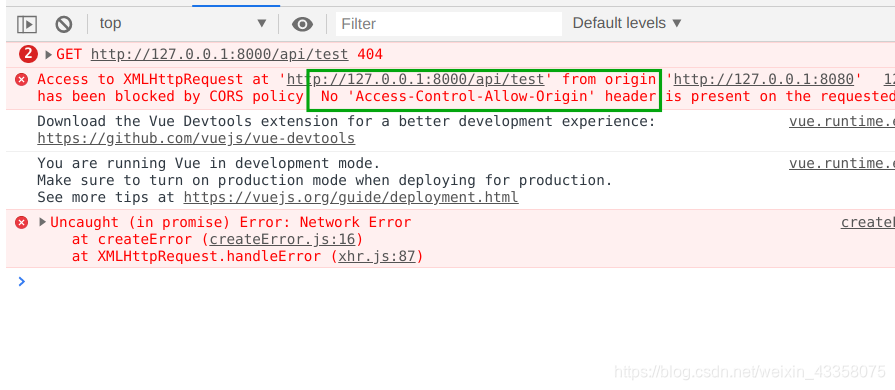Screen dimensions: 895x390
Task: Open the 'top' JavaScript context dropdown
Action: coord(183,23)
